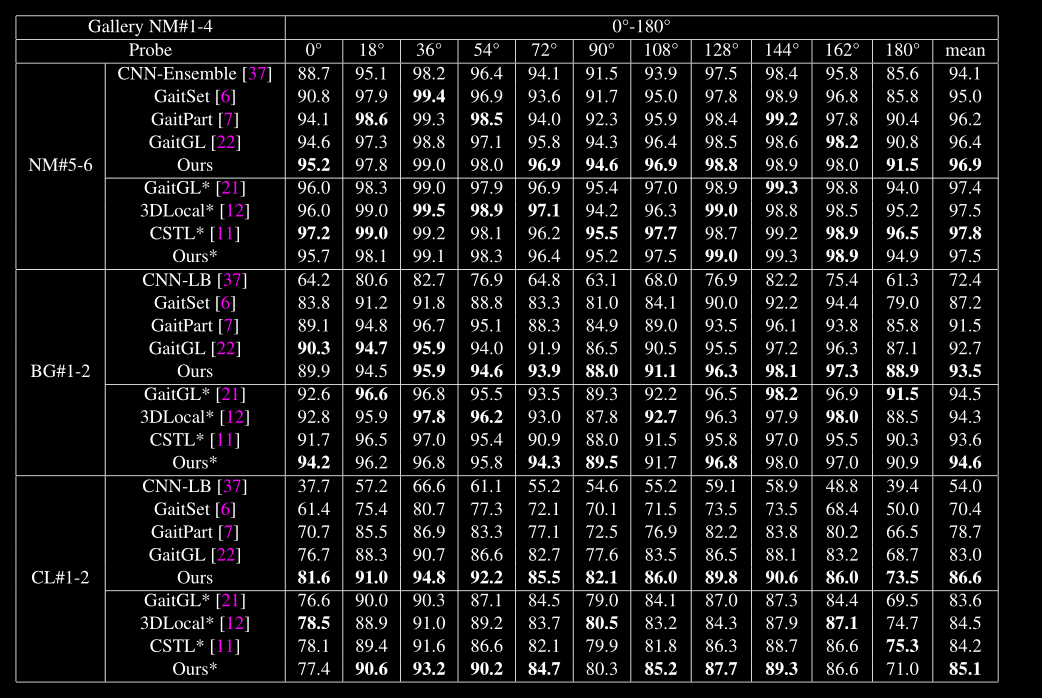The height and width of the screenshot is (698, 1042).
Task: Click the "BG#1-2" row group label
Action: (x=61, y=371)
